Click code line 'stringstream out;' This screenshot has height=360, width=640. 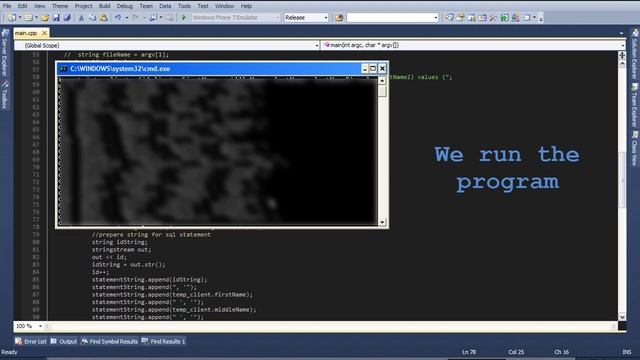pos(121,249)
